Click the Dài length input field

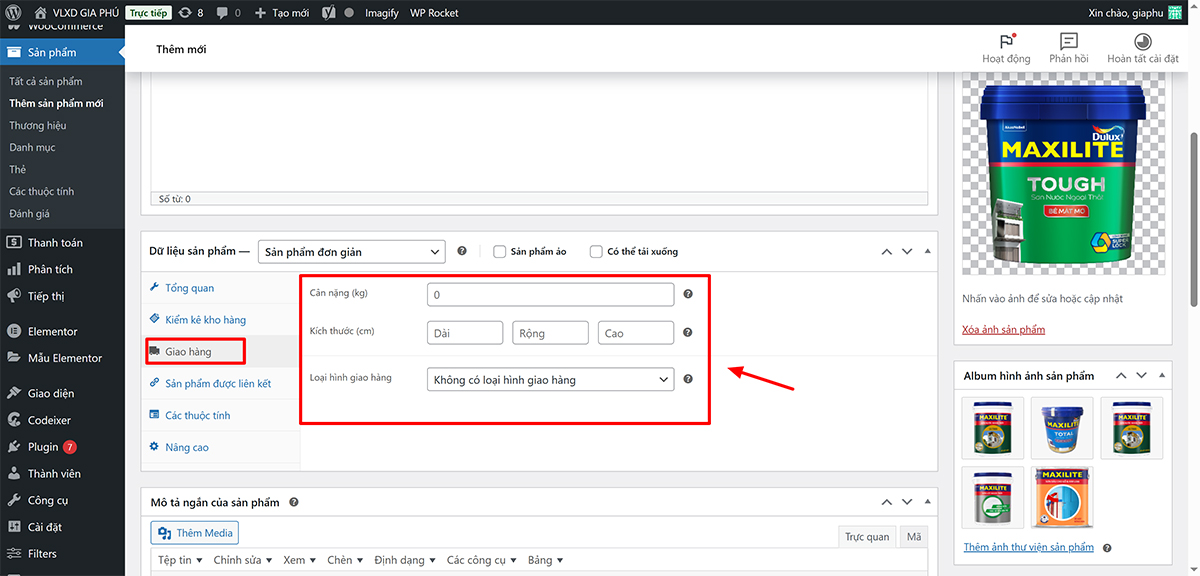coord(465,333)
